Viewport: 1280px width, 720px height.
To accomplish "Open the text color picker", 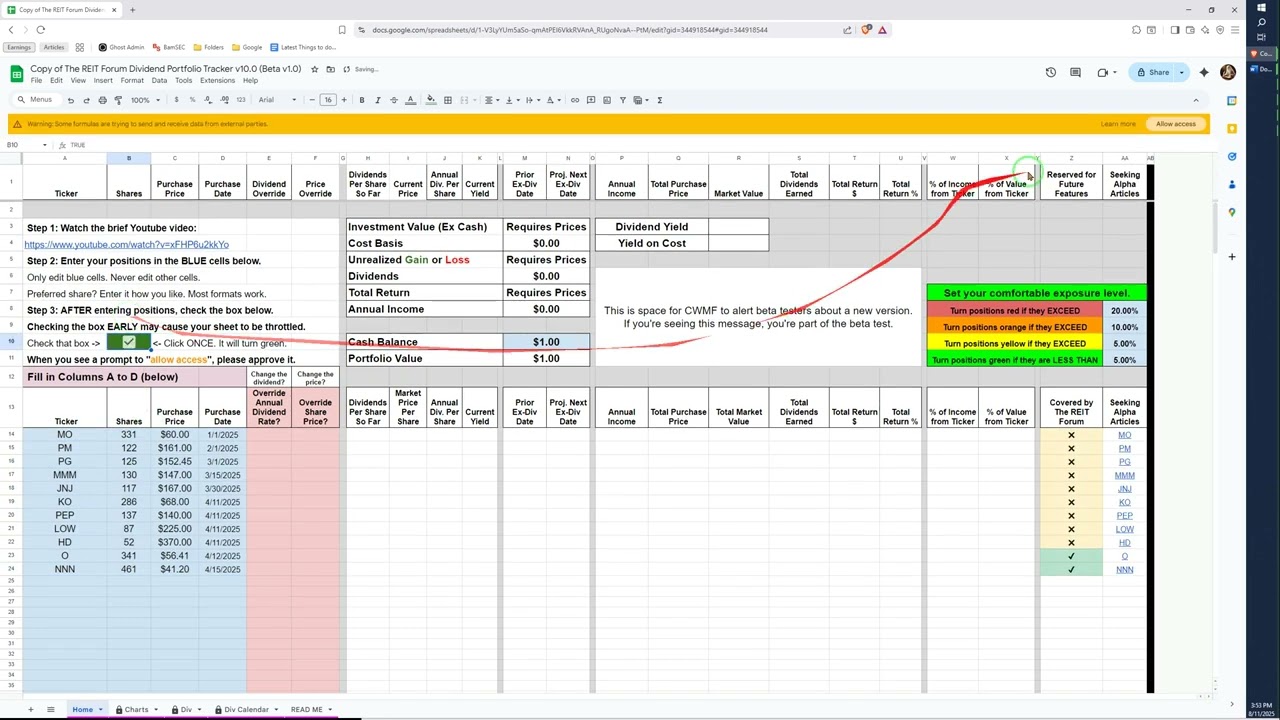I will 410,100.
